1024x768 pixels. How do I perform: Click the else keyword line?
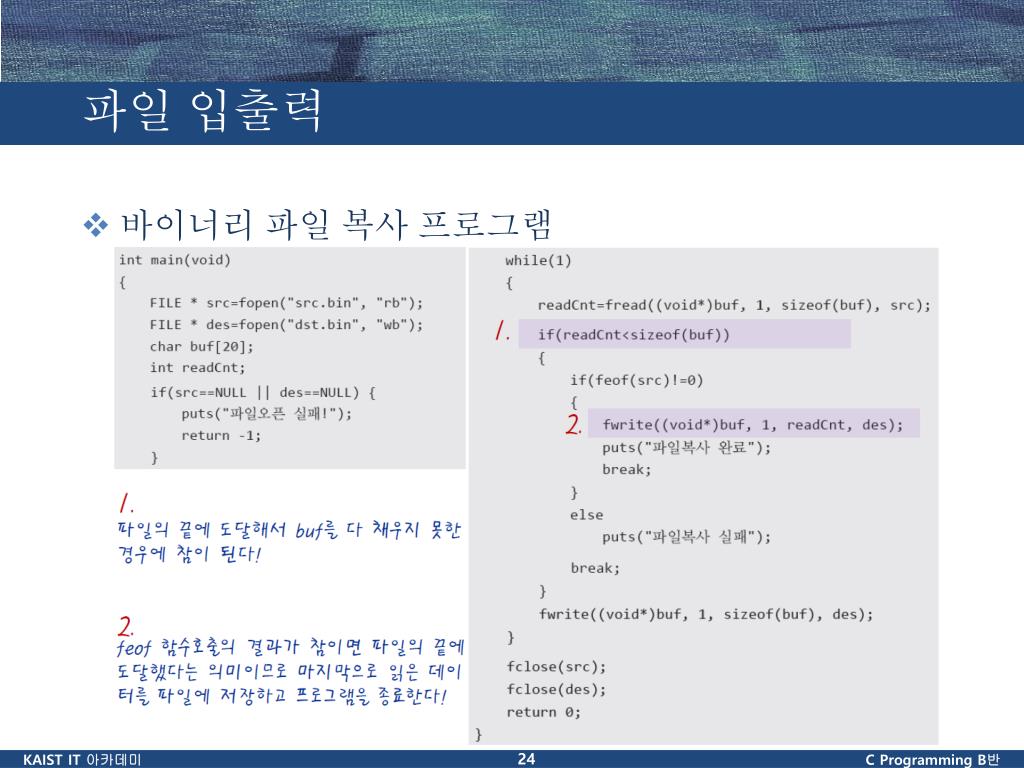point(586,515)
